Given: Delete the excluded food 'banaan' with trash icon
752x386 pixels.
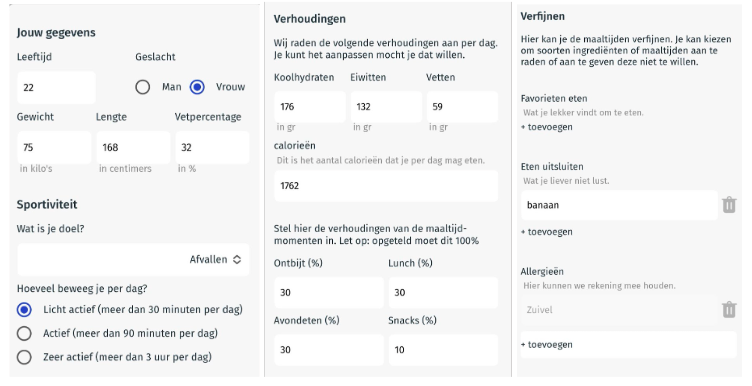Looking at the screenshot, I should point(728,205).
